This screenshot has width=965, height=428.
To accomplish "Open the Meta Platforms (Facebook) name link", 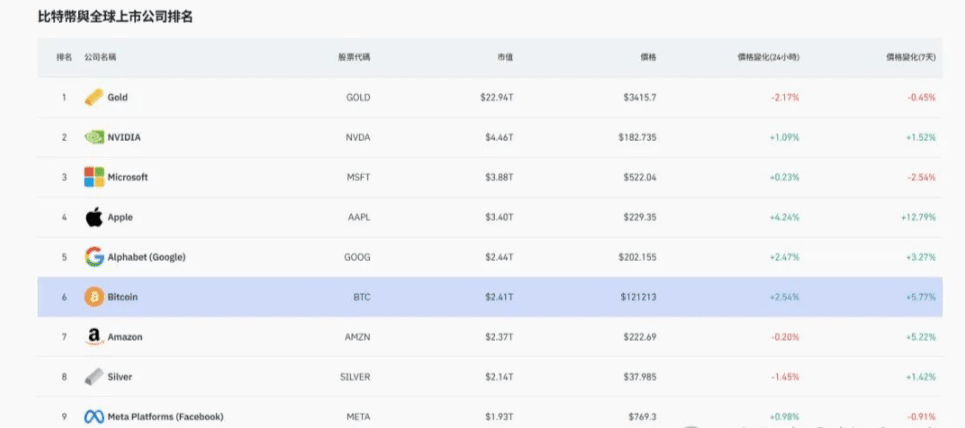I will click(x=166, y=417).
